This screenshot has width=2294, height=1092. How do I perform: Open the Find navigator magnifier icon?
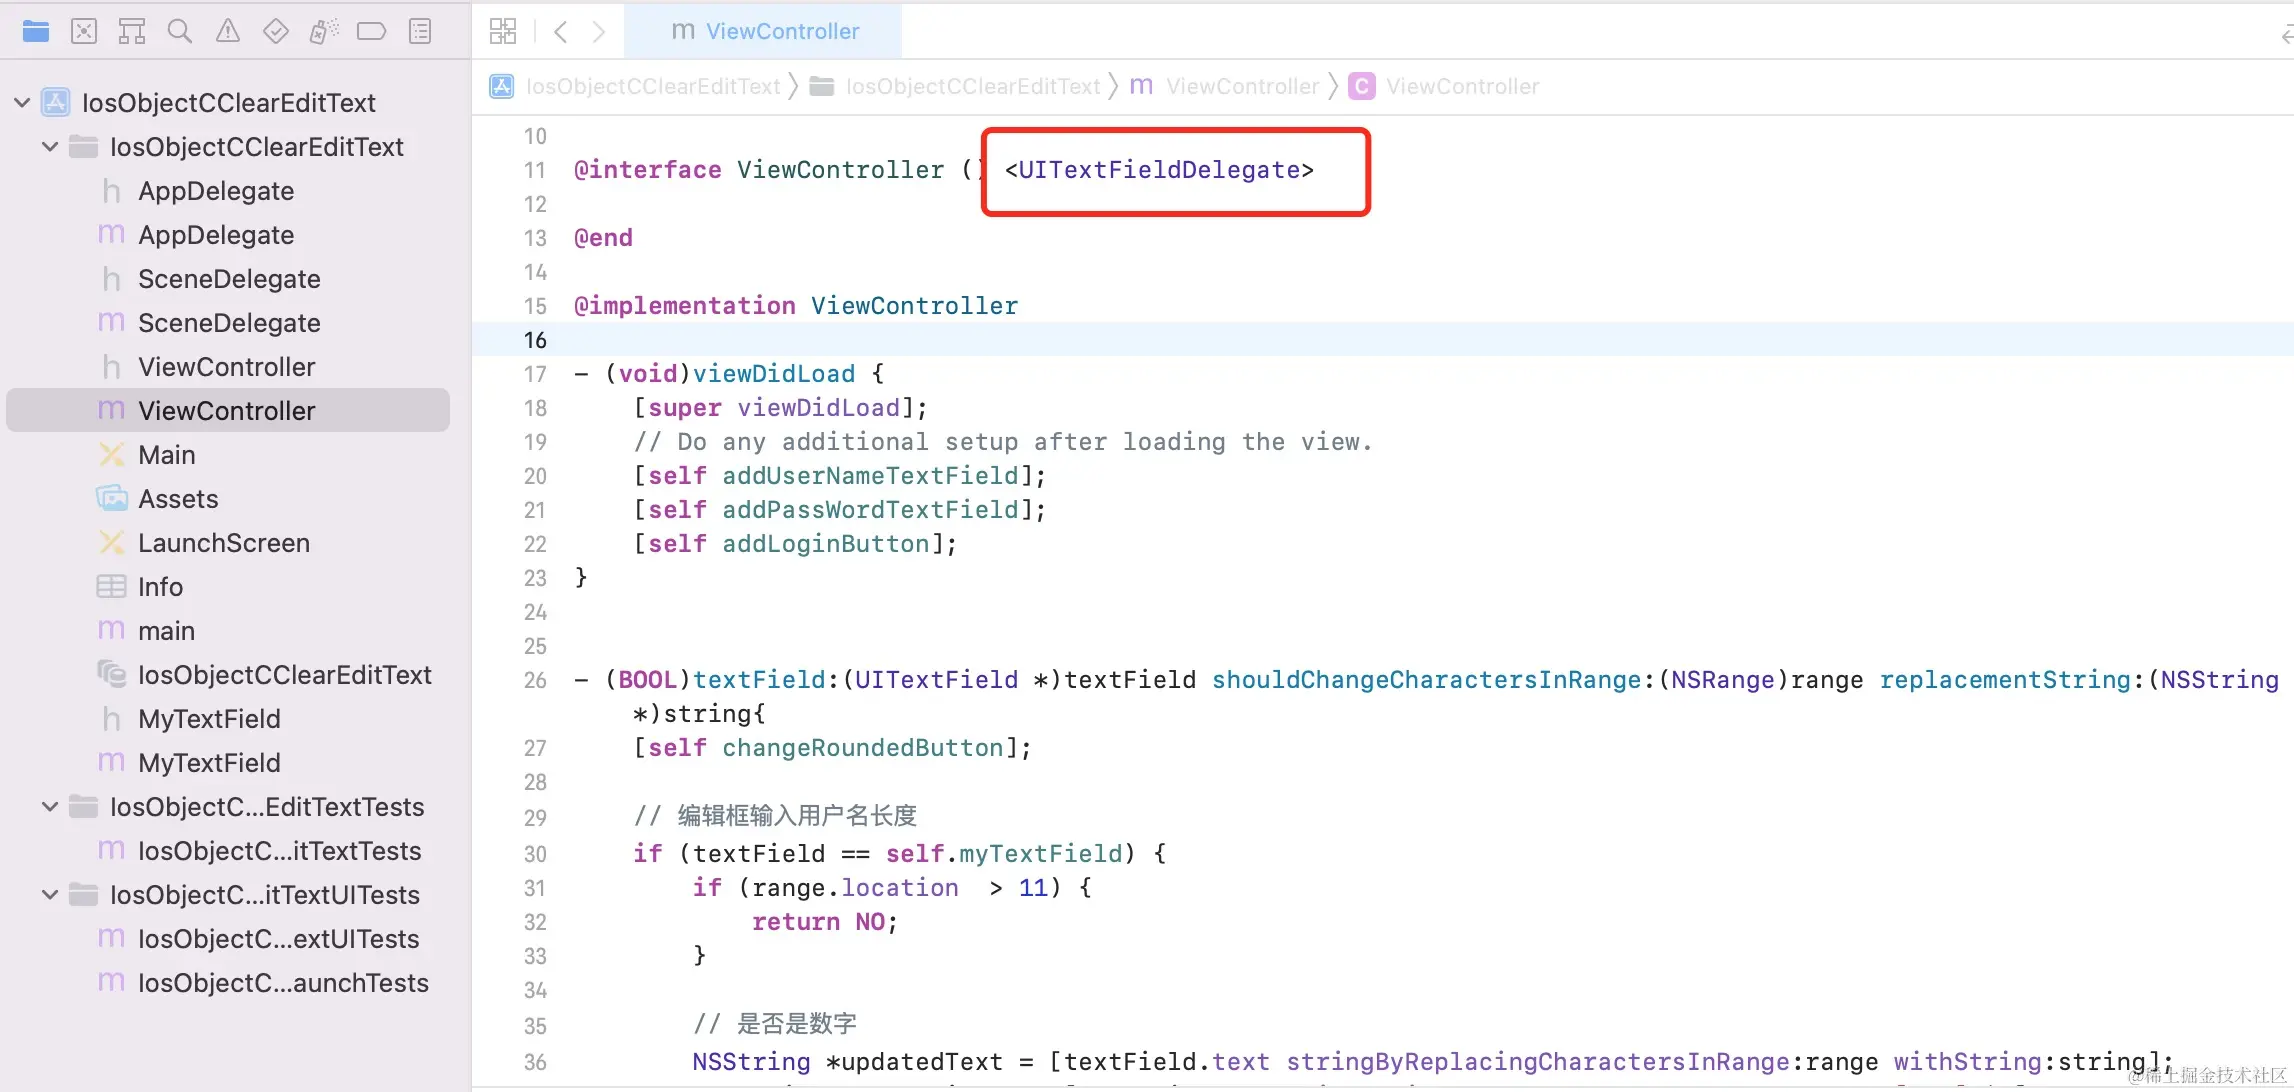pos(180,32)
